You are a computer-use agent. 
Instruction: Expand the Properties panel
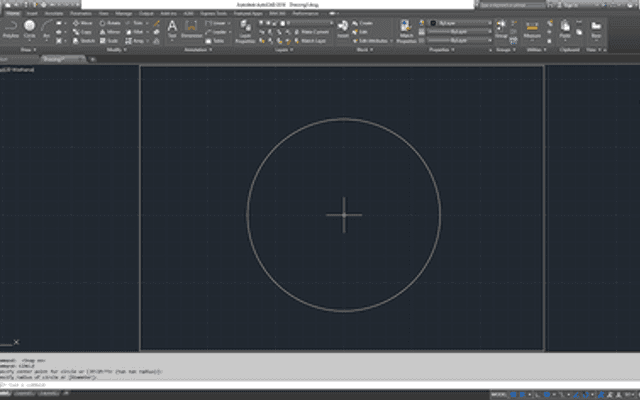442,50
